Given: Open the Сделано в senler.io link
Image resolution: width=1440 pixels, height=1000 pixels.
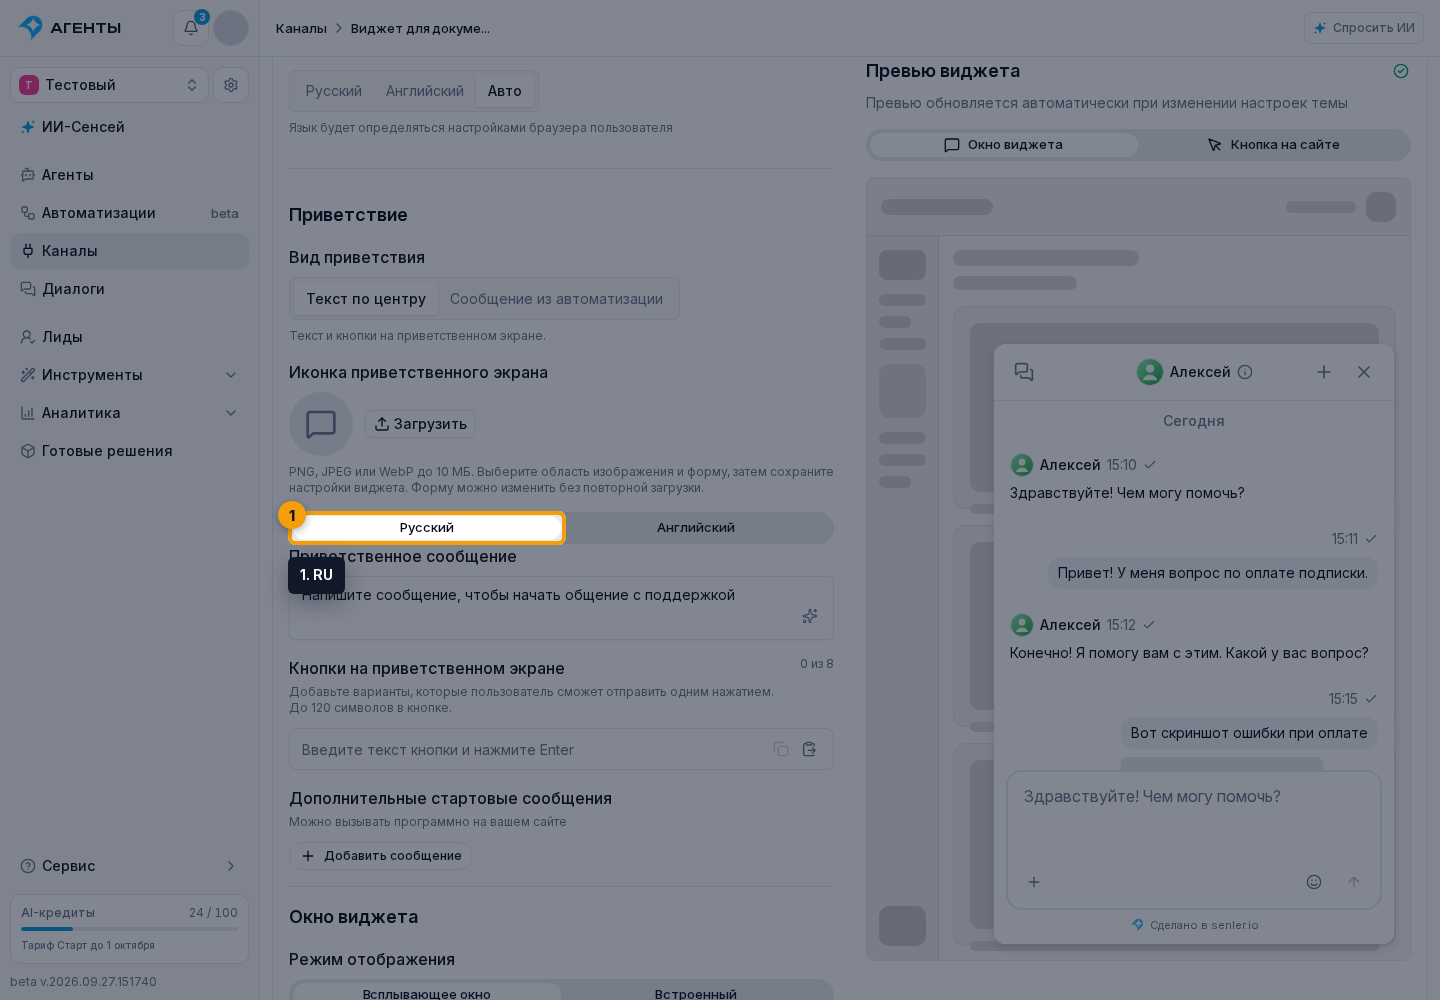Looking at the screenshot, I should pos(1194,925).
